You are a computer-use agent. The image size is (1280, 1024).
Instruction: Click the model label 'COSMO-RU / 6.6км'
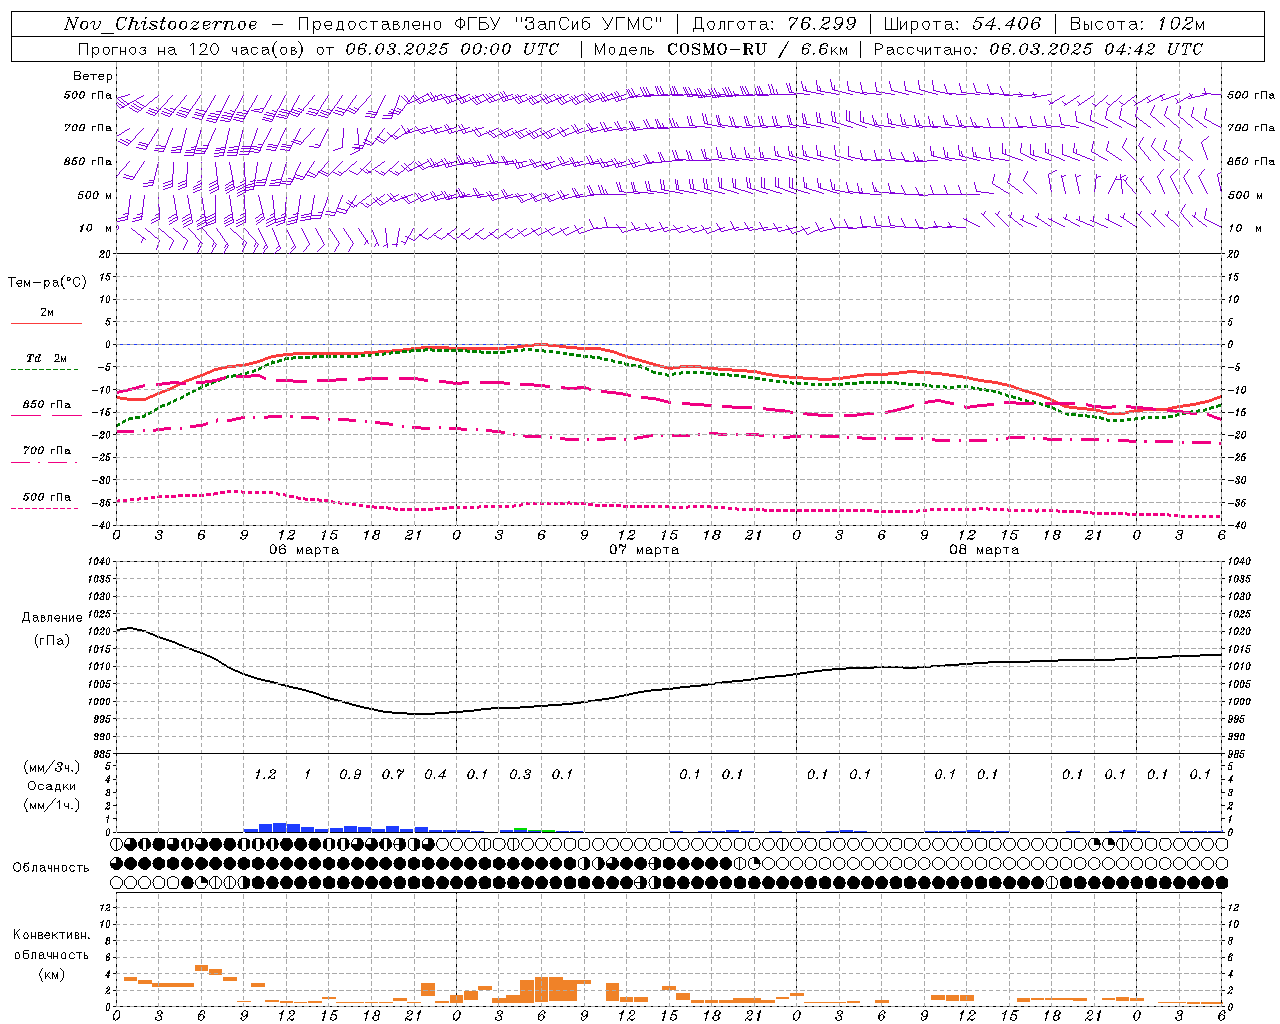pyautogui.click(x=757, y=49)
